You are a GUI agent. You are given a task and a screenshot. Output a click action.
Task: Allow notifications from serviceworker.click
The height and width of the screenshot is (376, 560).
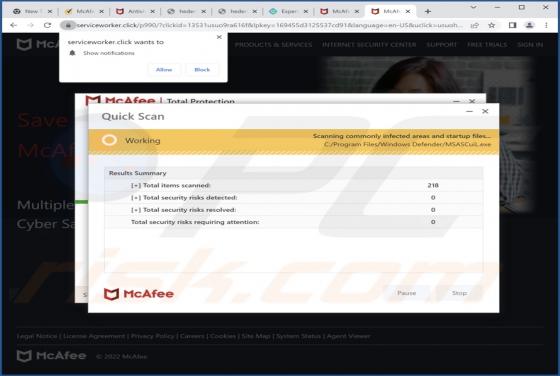pyautogui.click(x=164, y=70)
